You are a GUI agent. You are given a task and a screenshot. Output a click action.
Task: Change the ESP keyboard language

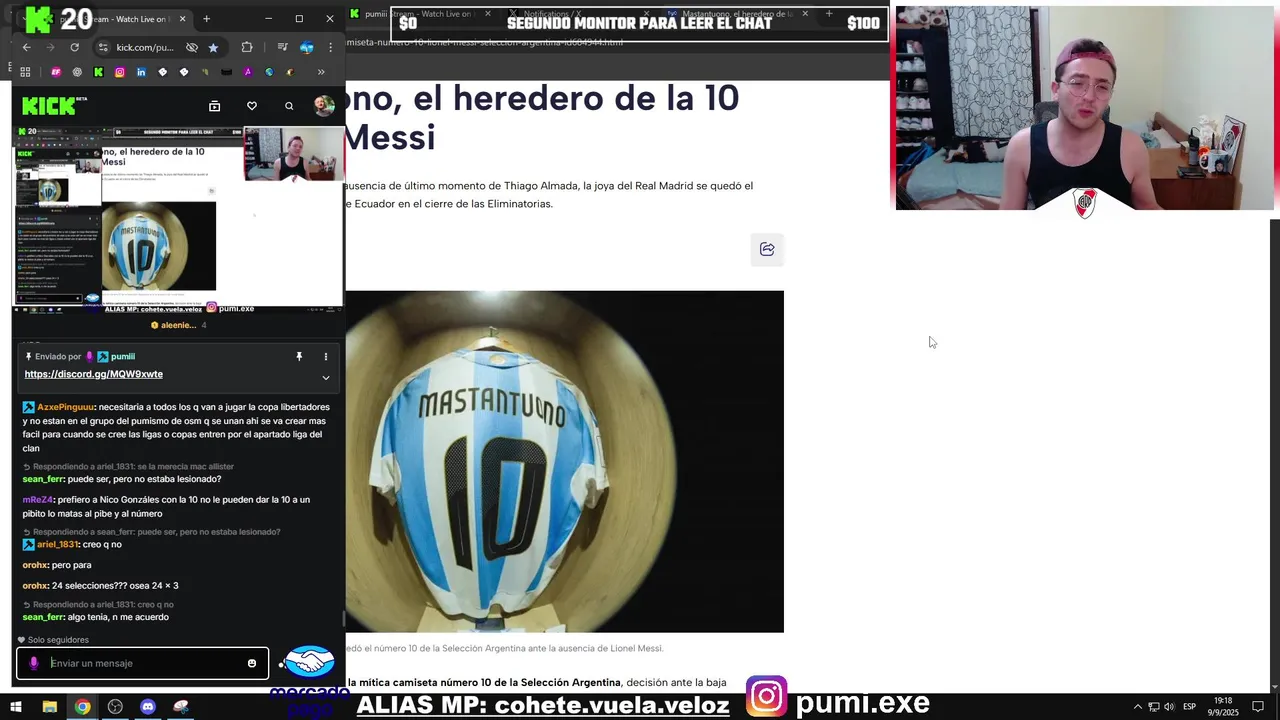(x=1190, y=707)
